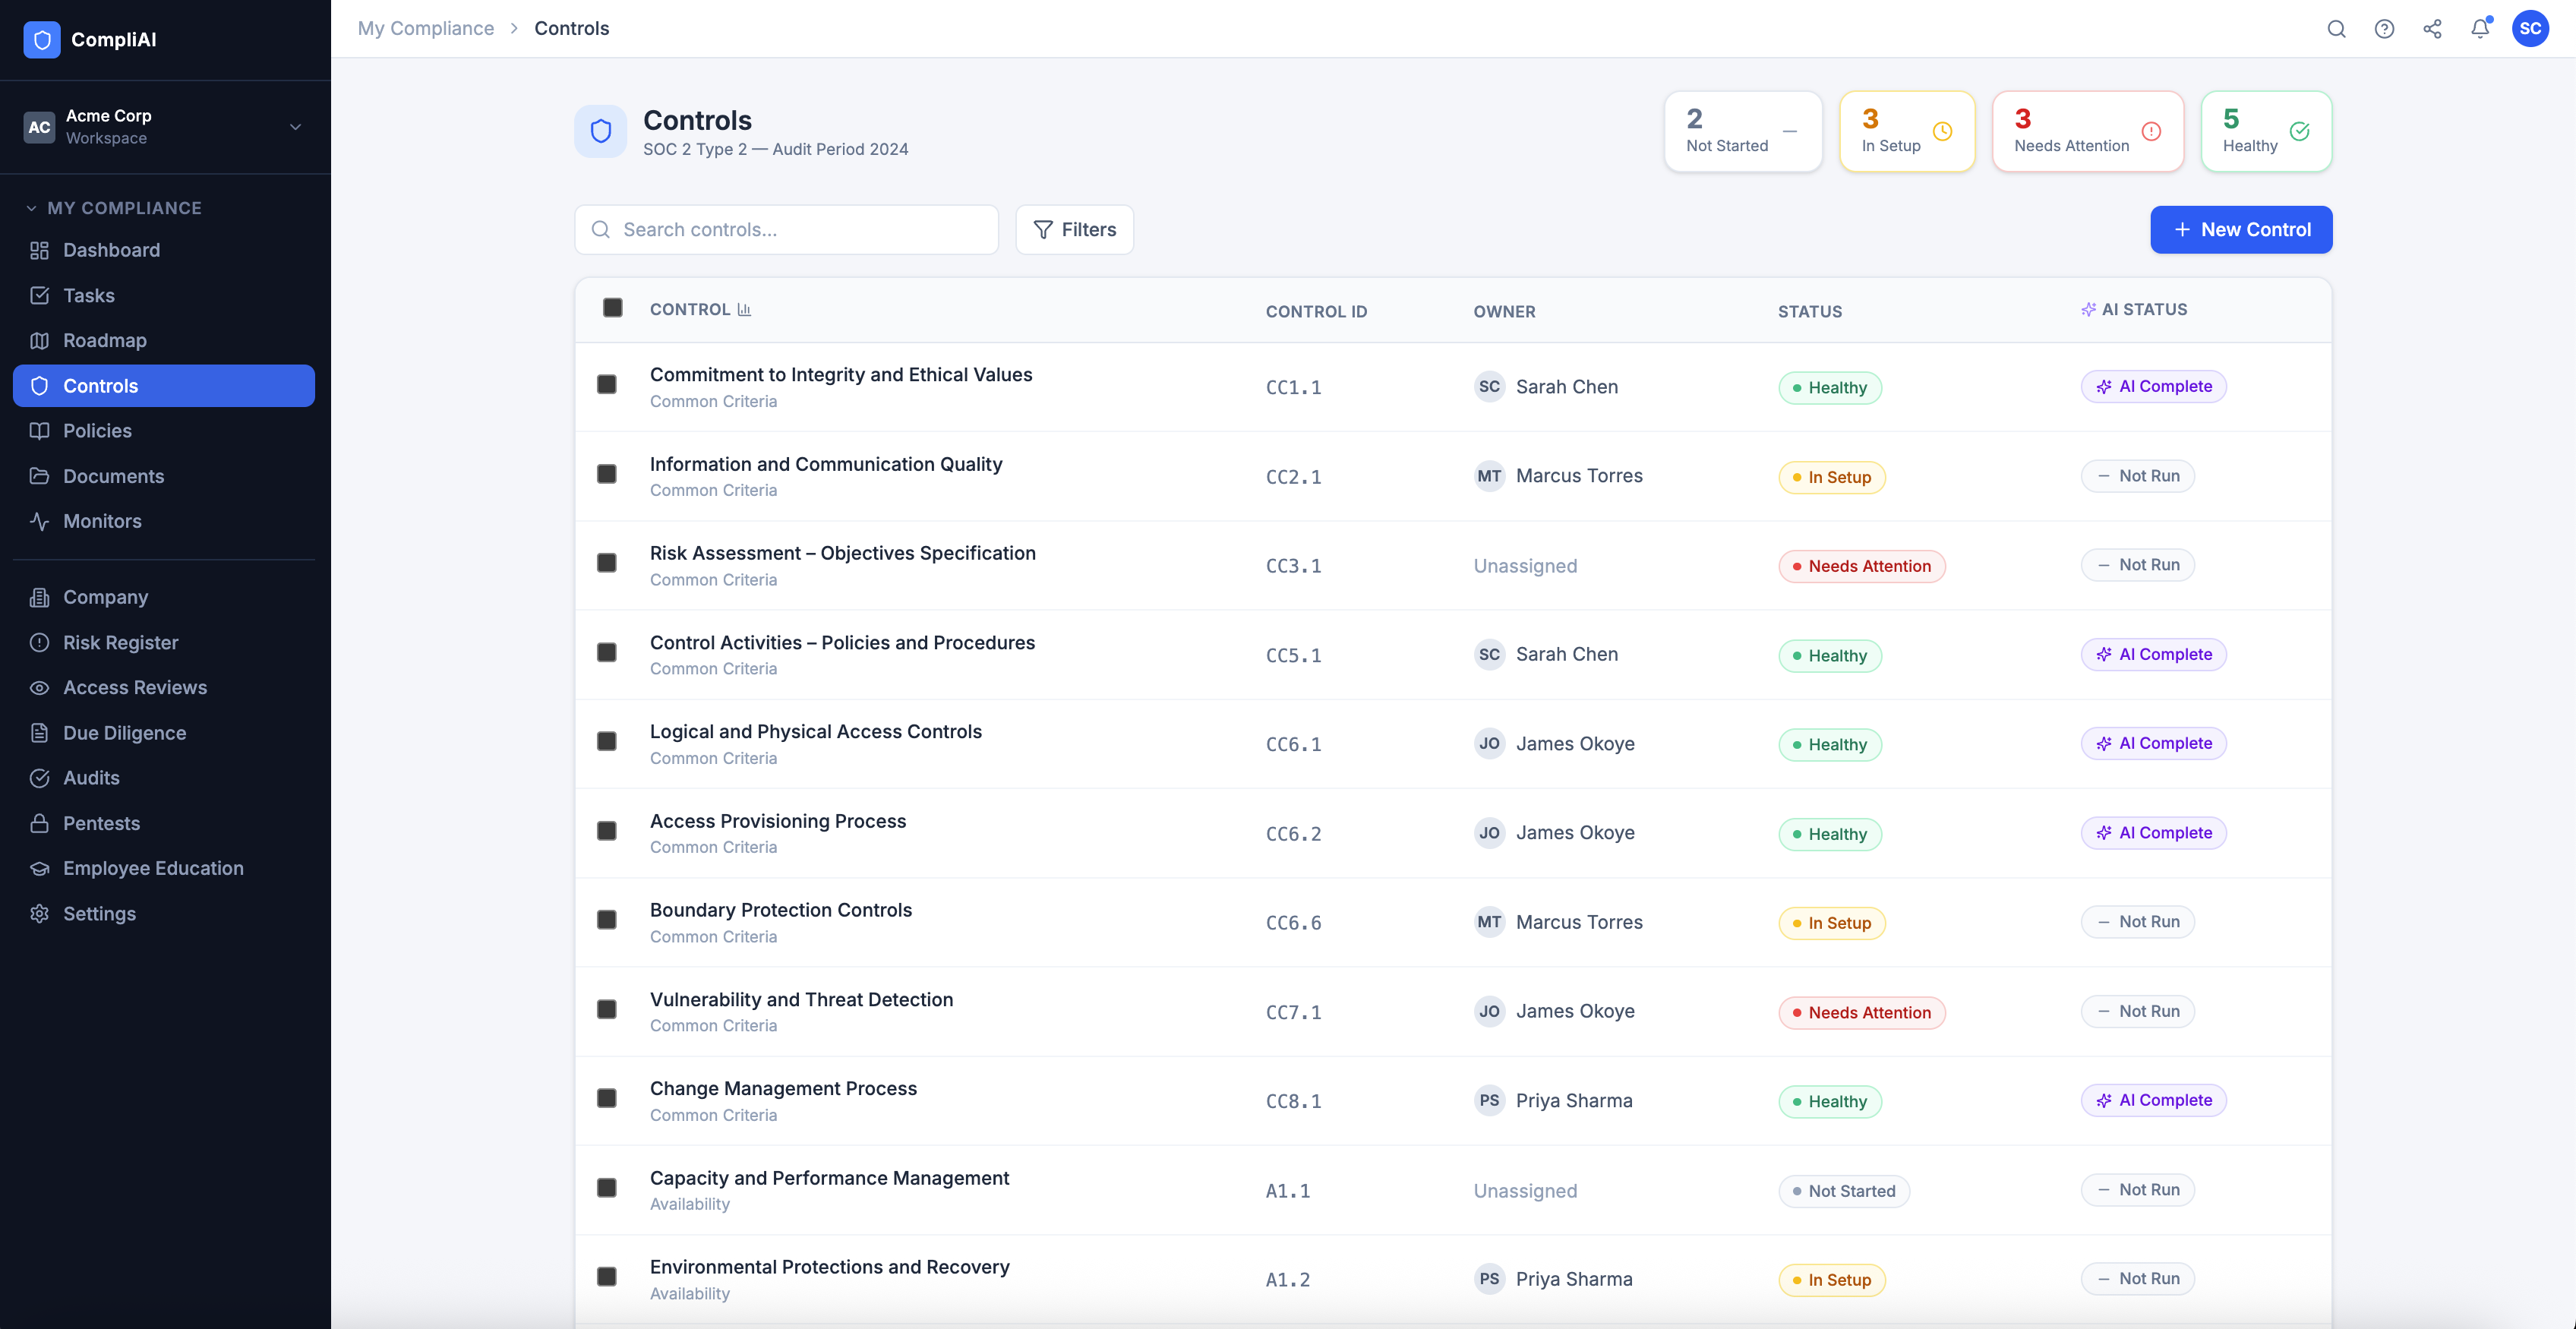Click the Search controls input field
The height and width of the screenshot is (1329, 2576).
pos(786,230)
